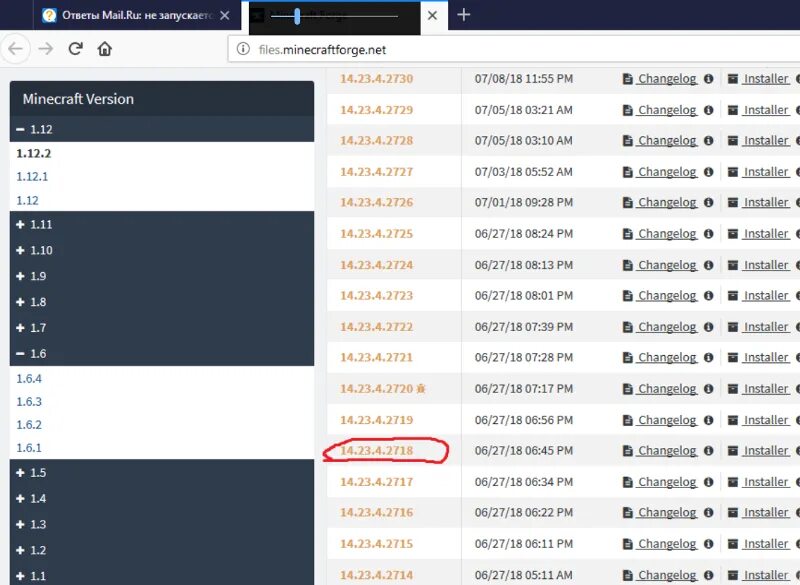800x585 pixels.
Task: Click version number 14.23.4.2727
Action: (377, 172)
